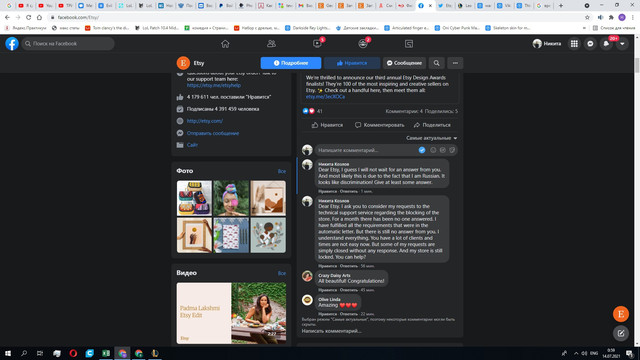Click the Сообщение button
The image size is (640, 360).
tap(404, 63)
